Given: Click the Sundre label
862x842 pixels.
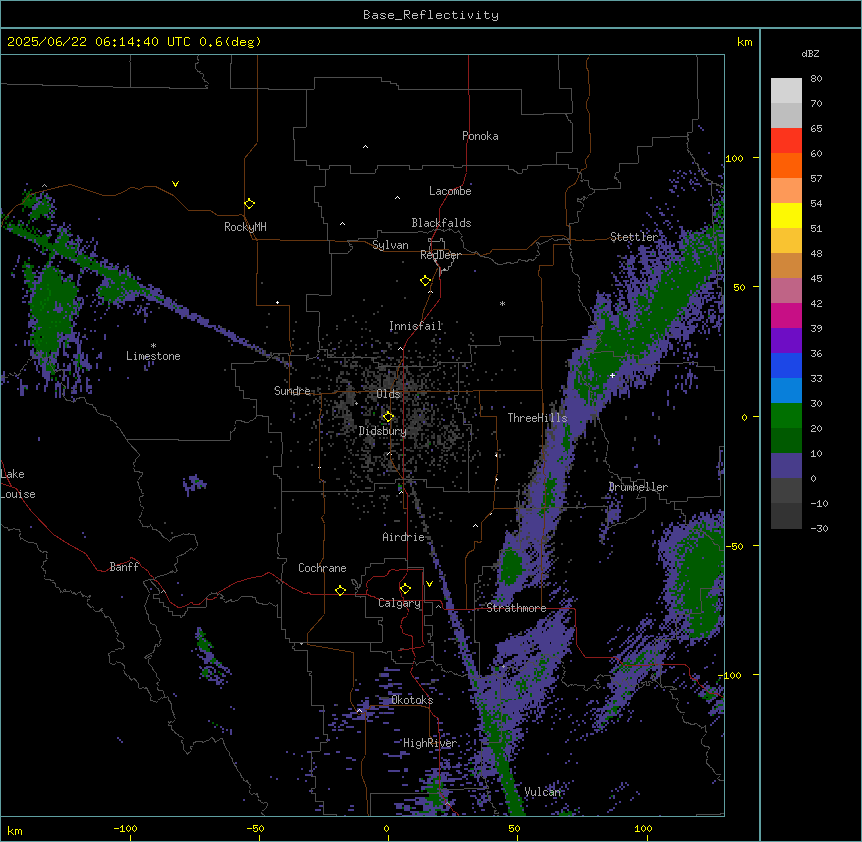Looking at the screenshot, I should (292, 391).
